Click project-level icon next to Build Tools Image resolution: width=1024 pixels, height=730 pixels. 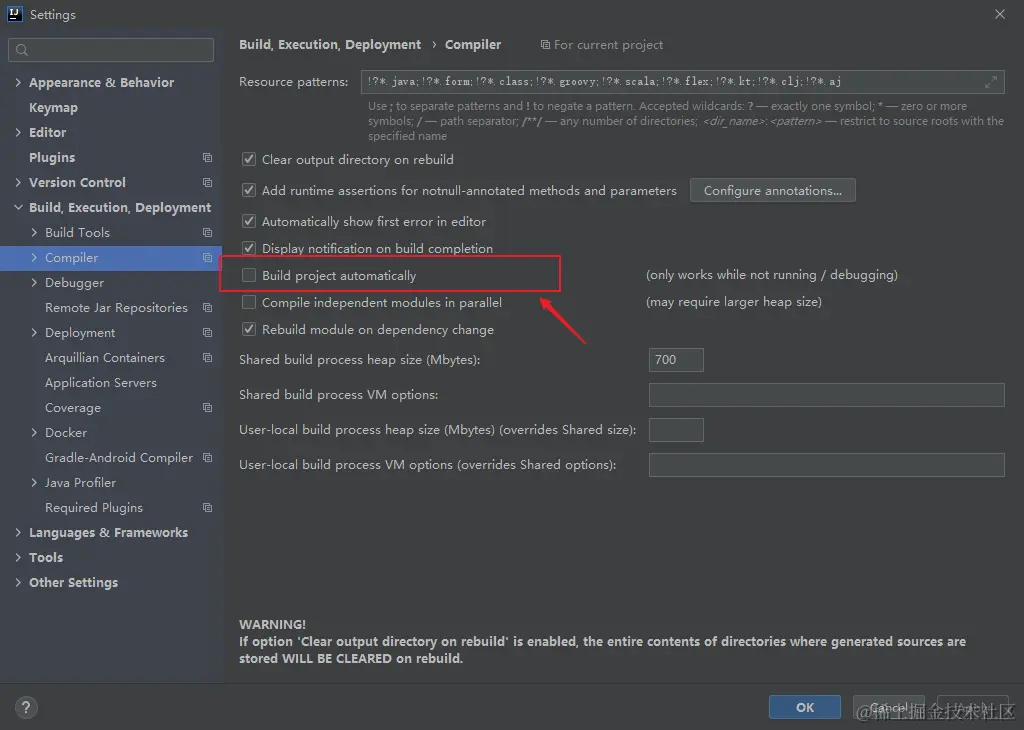pyautogui.click(x=207, y=232)
